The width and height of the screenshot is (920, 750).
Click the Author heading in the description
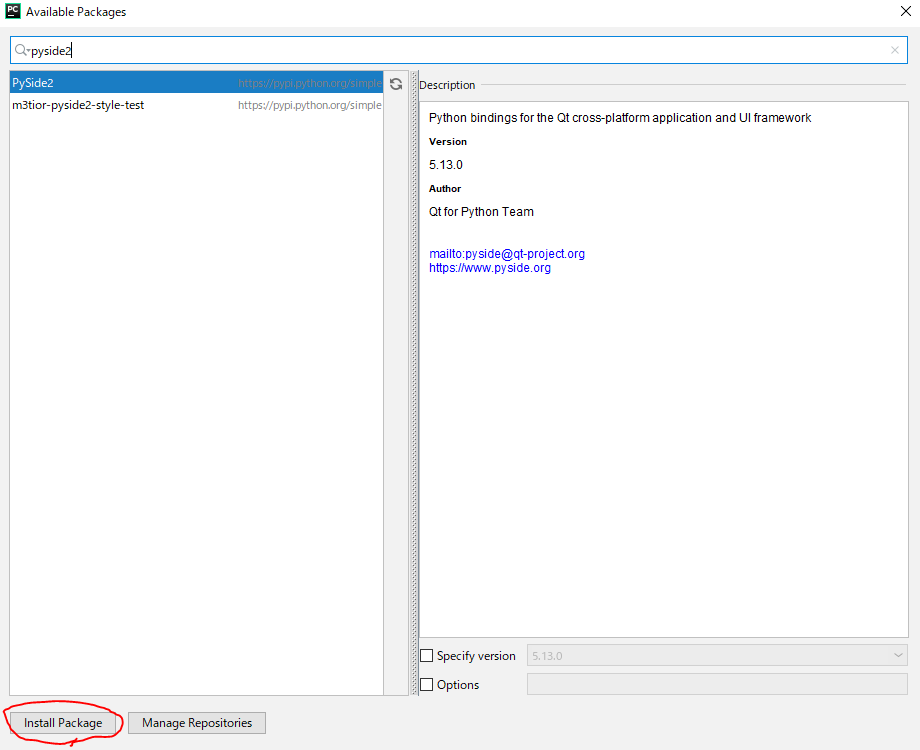445,188
